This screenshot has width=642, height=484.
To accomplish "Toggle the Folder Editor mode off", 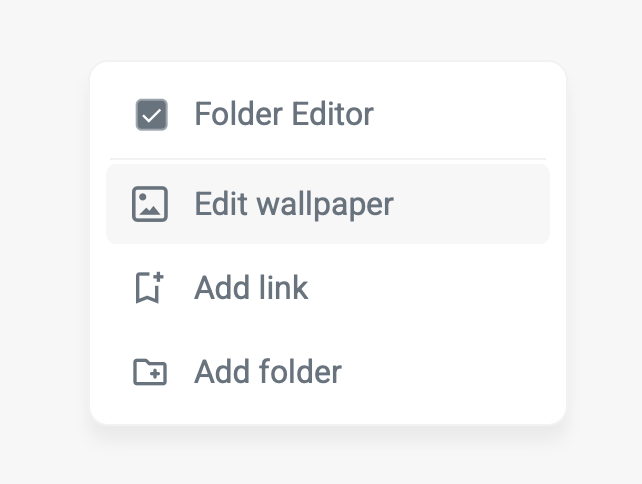I will coord(151,115).
